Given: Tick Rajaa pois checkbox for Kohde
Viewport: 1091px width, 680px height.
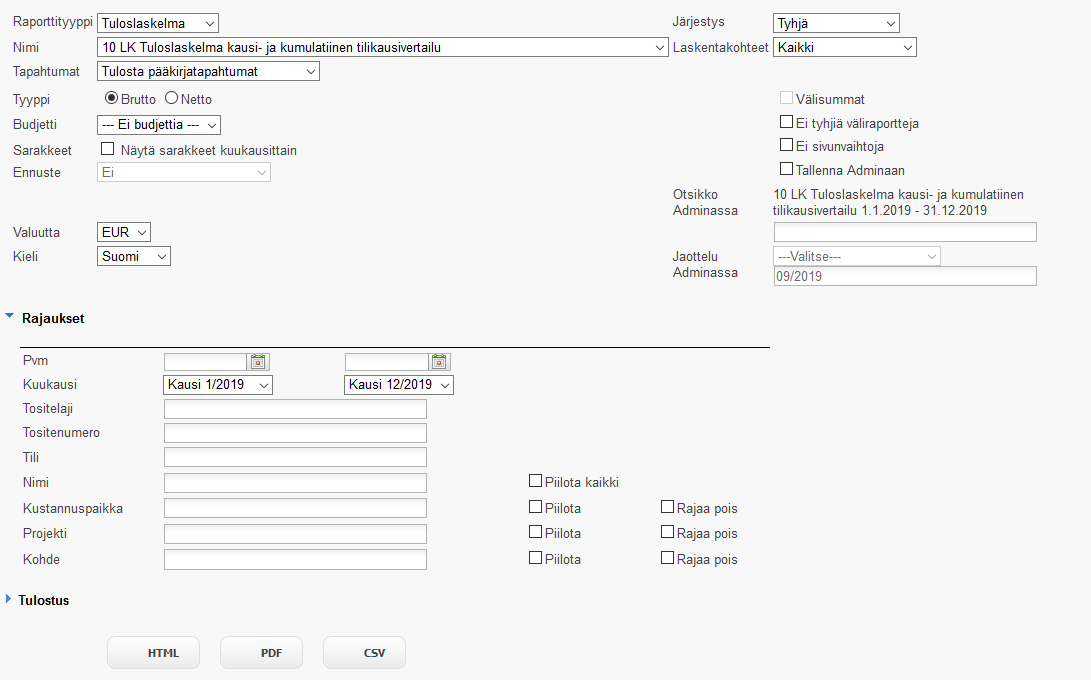Looking at the screenshot, I should point(667,558).
